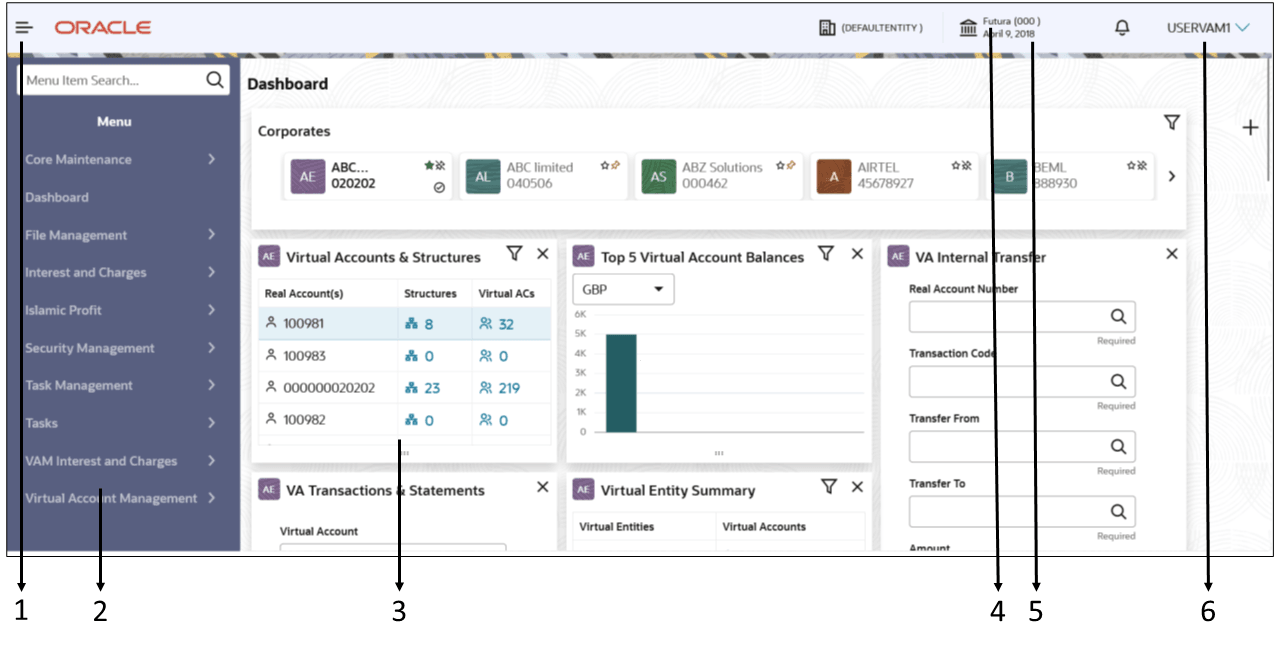Open the 32 virtual accounts link
This screenshot has height=665, width=1280.
pos(497,324)
